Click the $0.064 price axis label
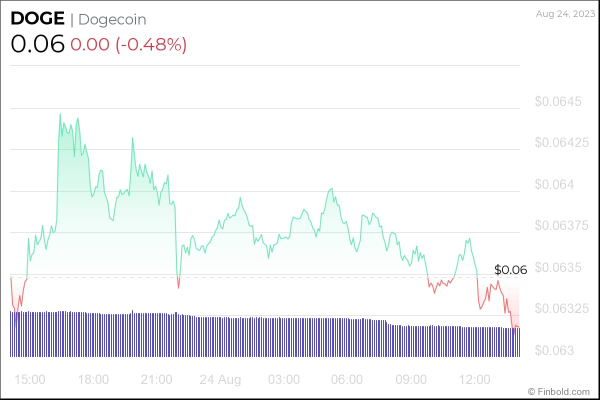 (554, 184)
